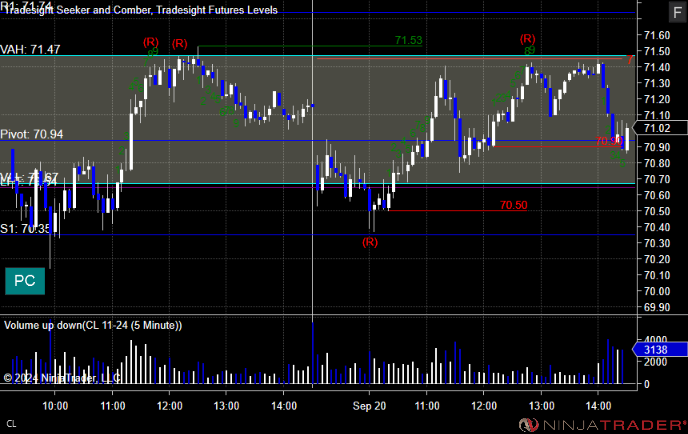Click the green 71.53 price label
The height and width of the screenshot is (434, 688).
coord(408,40)
